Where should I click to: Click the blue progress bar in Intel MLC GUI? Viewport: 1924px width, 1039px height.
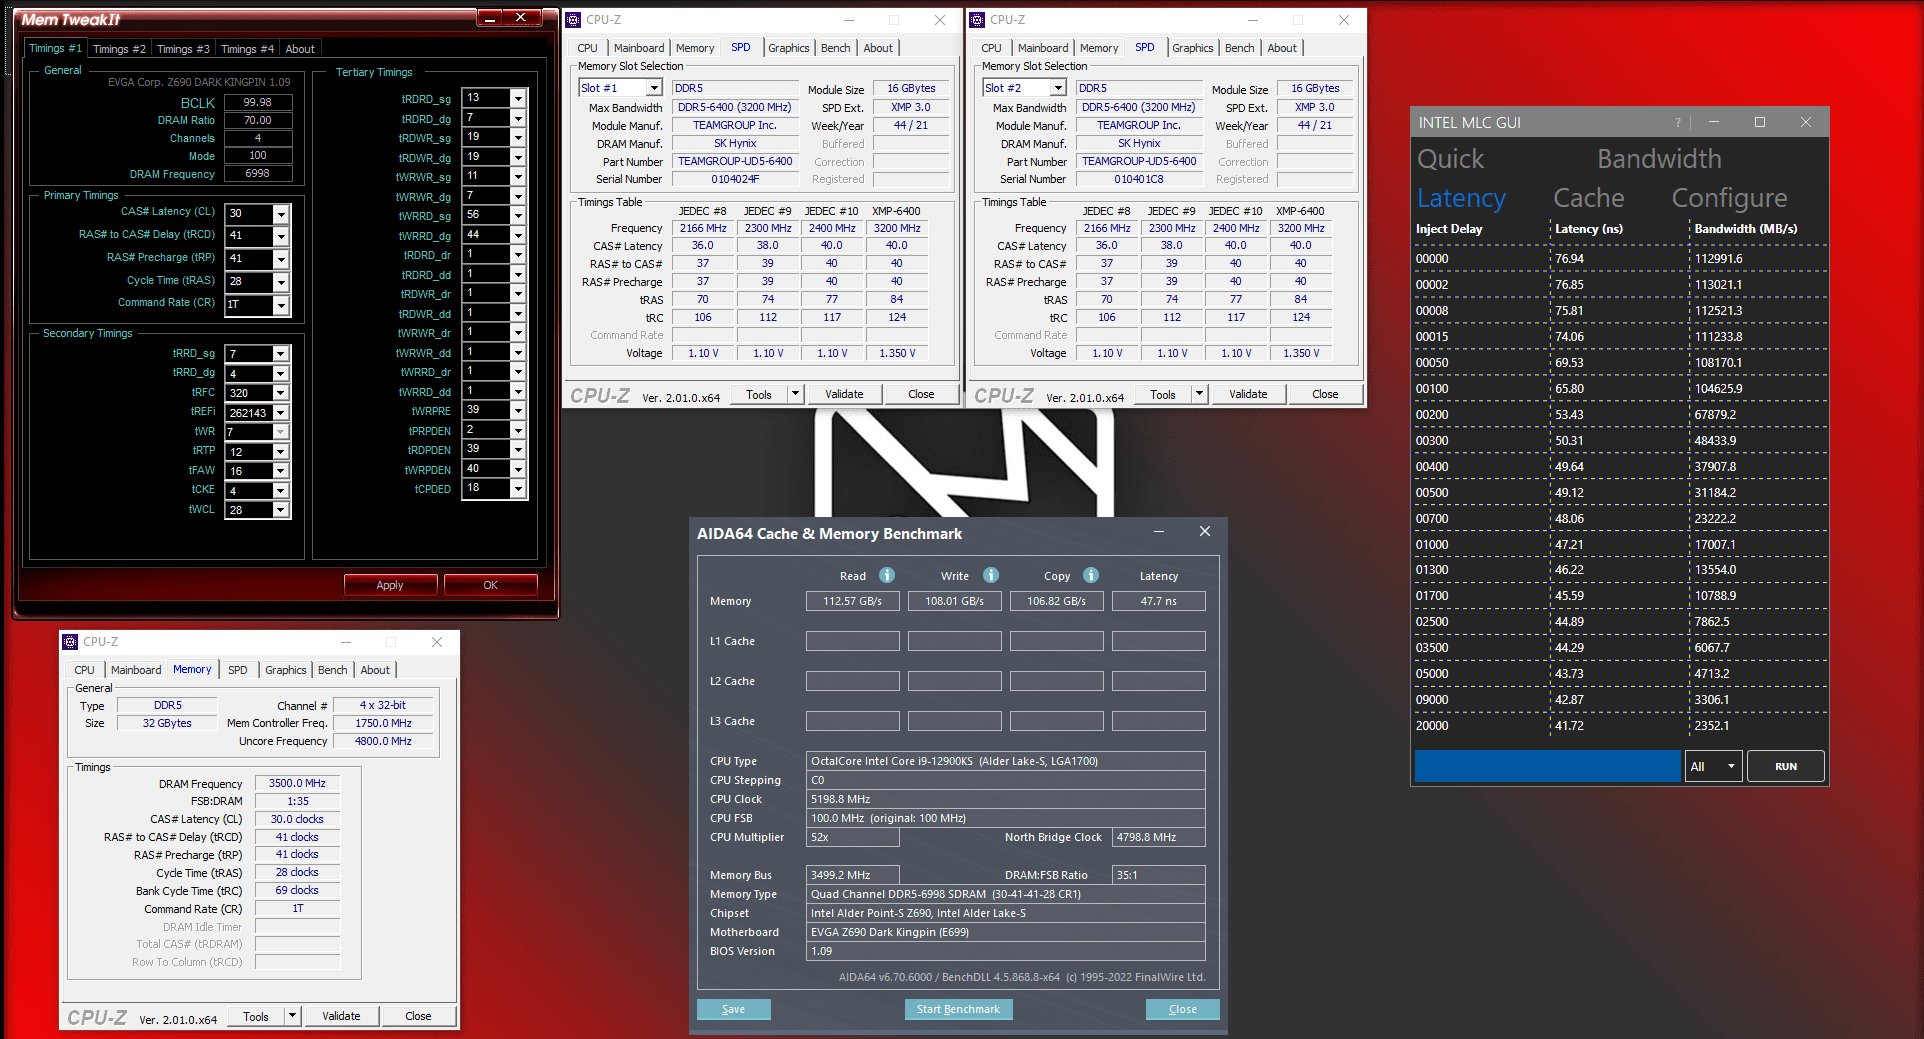point(1548,766)
